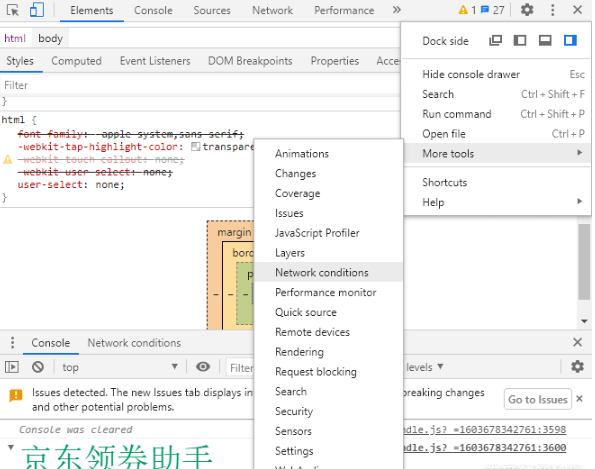Open Settings from More tools submenu
Viewport: 595px width, 469px height.
pos(328,451)
